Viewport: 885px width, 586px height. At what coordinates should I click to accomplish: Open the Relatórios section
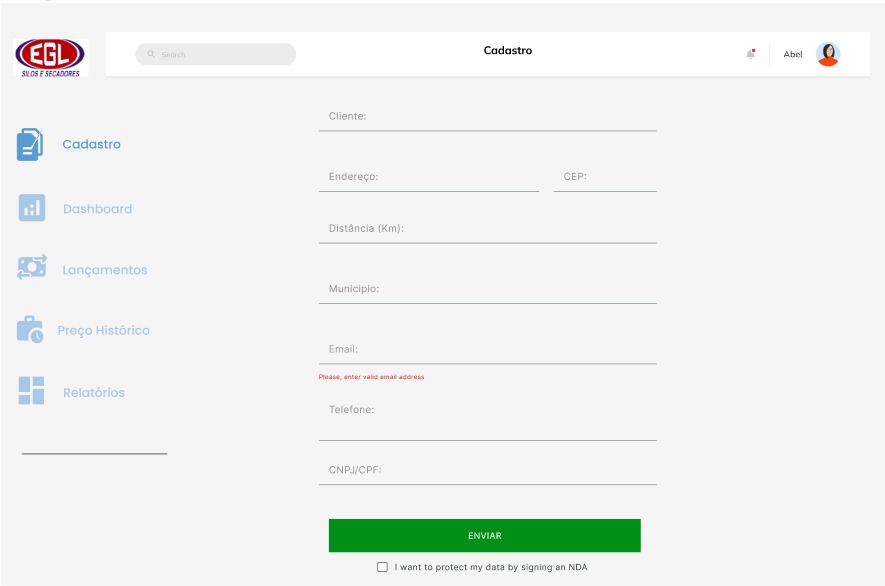click(94, 393)
